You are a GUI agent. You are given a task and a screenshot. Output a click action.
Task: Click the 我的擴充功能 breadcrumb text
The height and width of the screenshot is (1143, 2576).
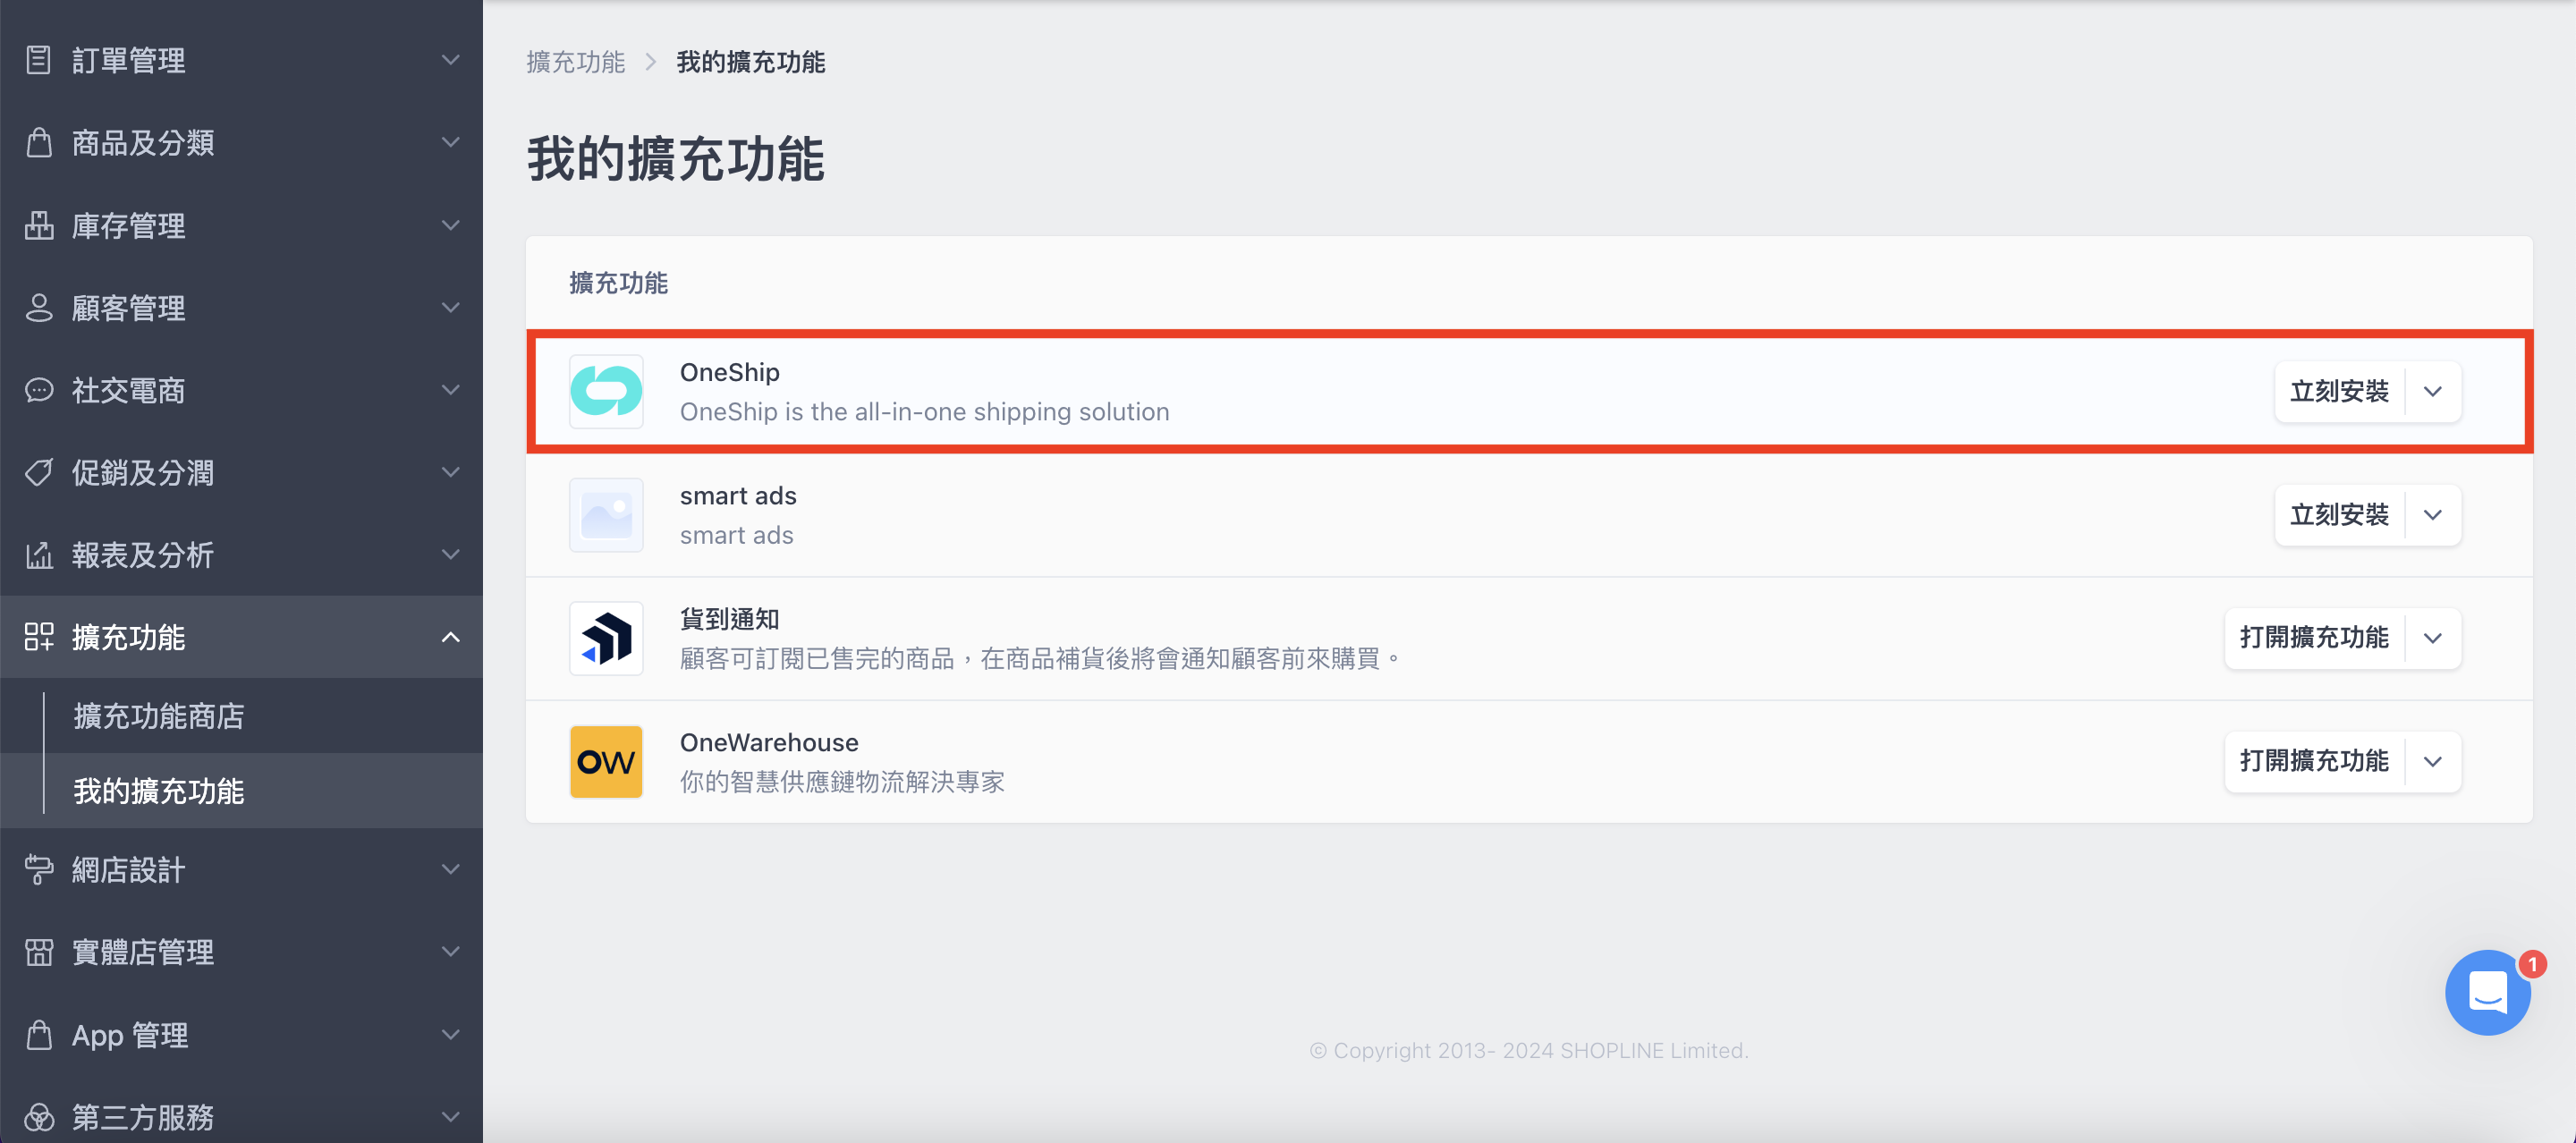[750, 62]
